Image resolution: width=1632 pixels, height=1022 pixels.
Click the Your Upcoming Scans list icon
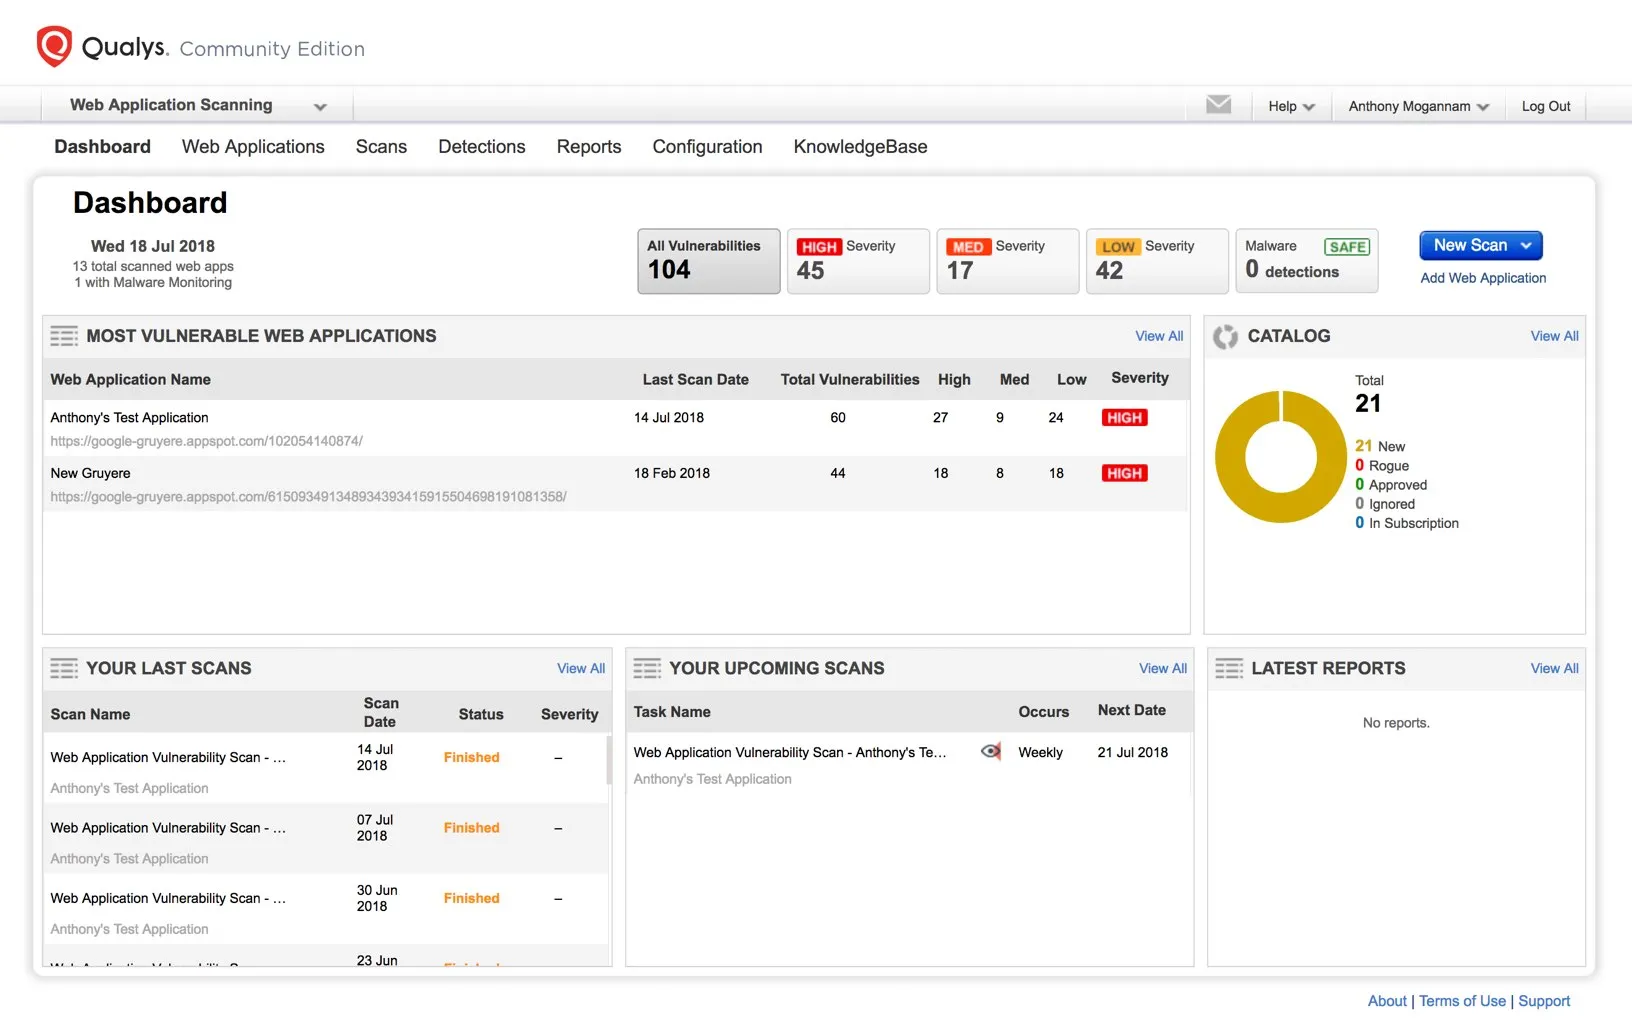pyautogui.click(x=647, y=668)
